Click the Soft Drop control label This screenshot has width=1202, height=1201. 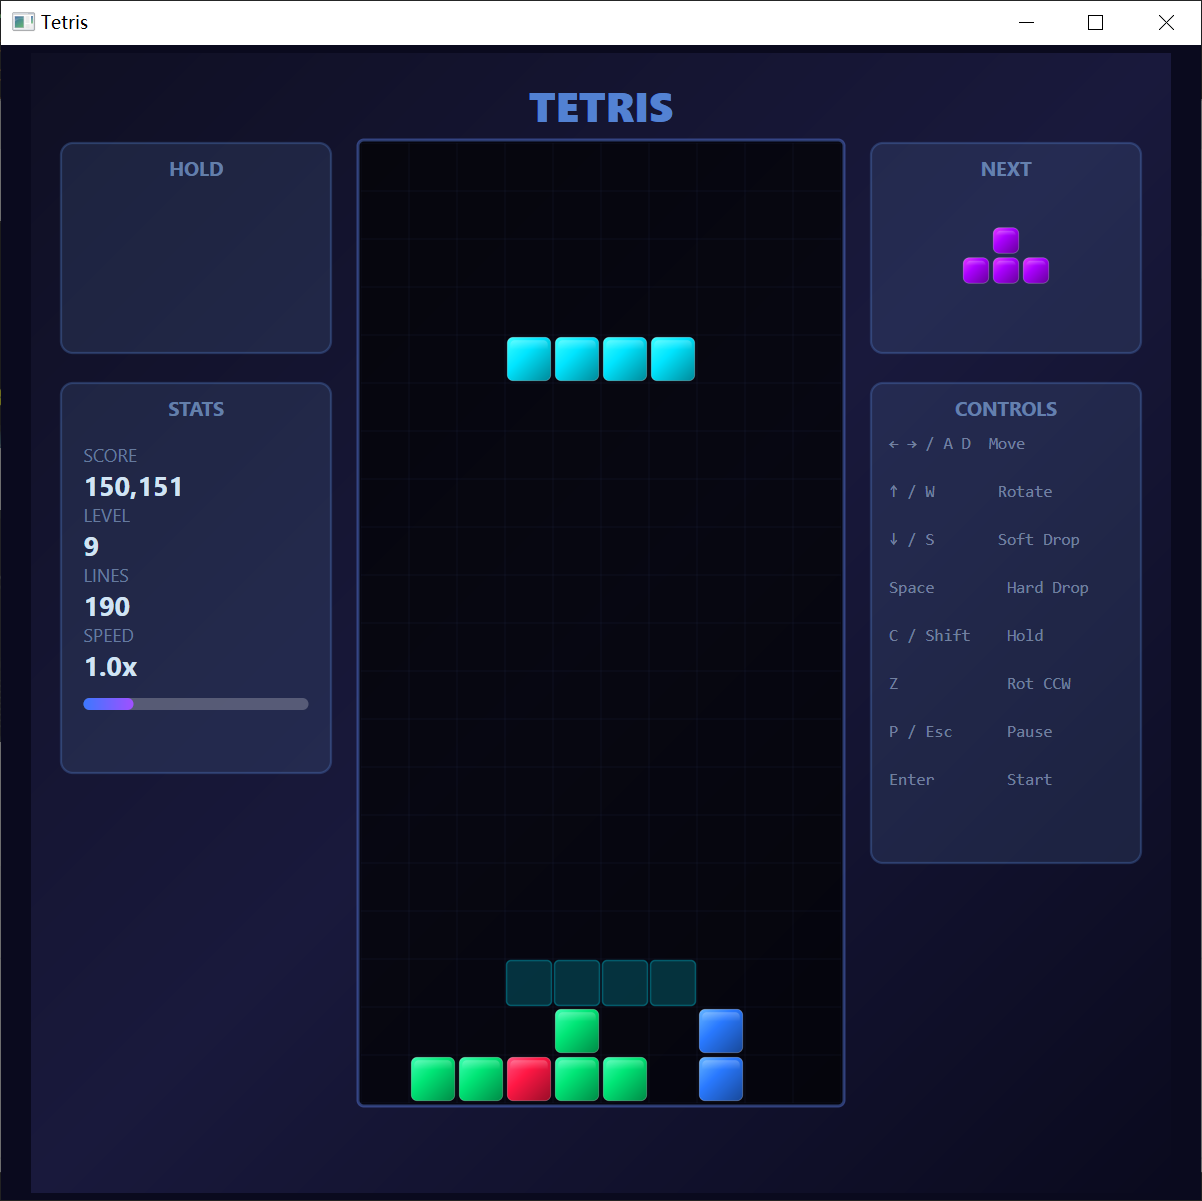click(1038, 540)
